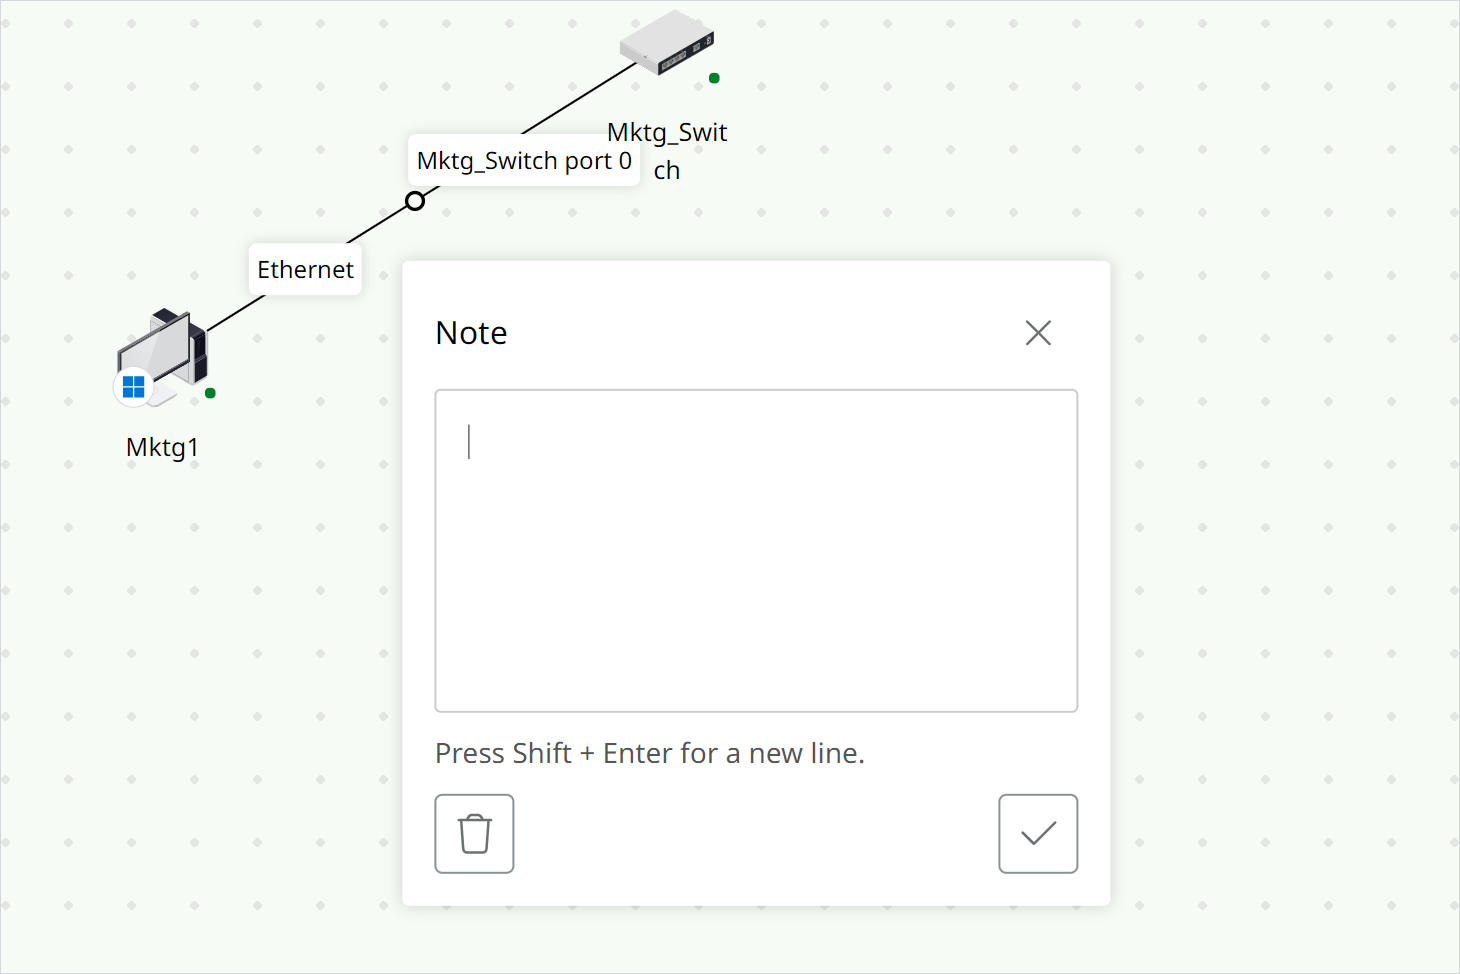1460x974 pixels.
Task: Click the "Mktg_Switch port 0" label
Action: click(524, 161)
